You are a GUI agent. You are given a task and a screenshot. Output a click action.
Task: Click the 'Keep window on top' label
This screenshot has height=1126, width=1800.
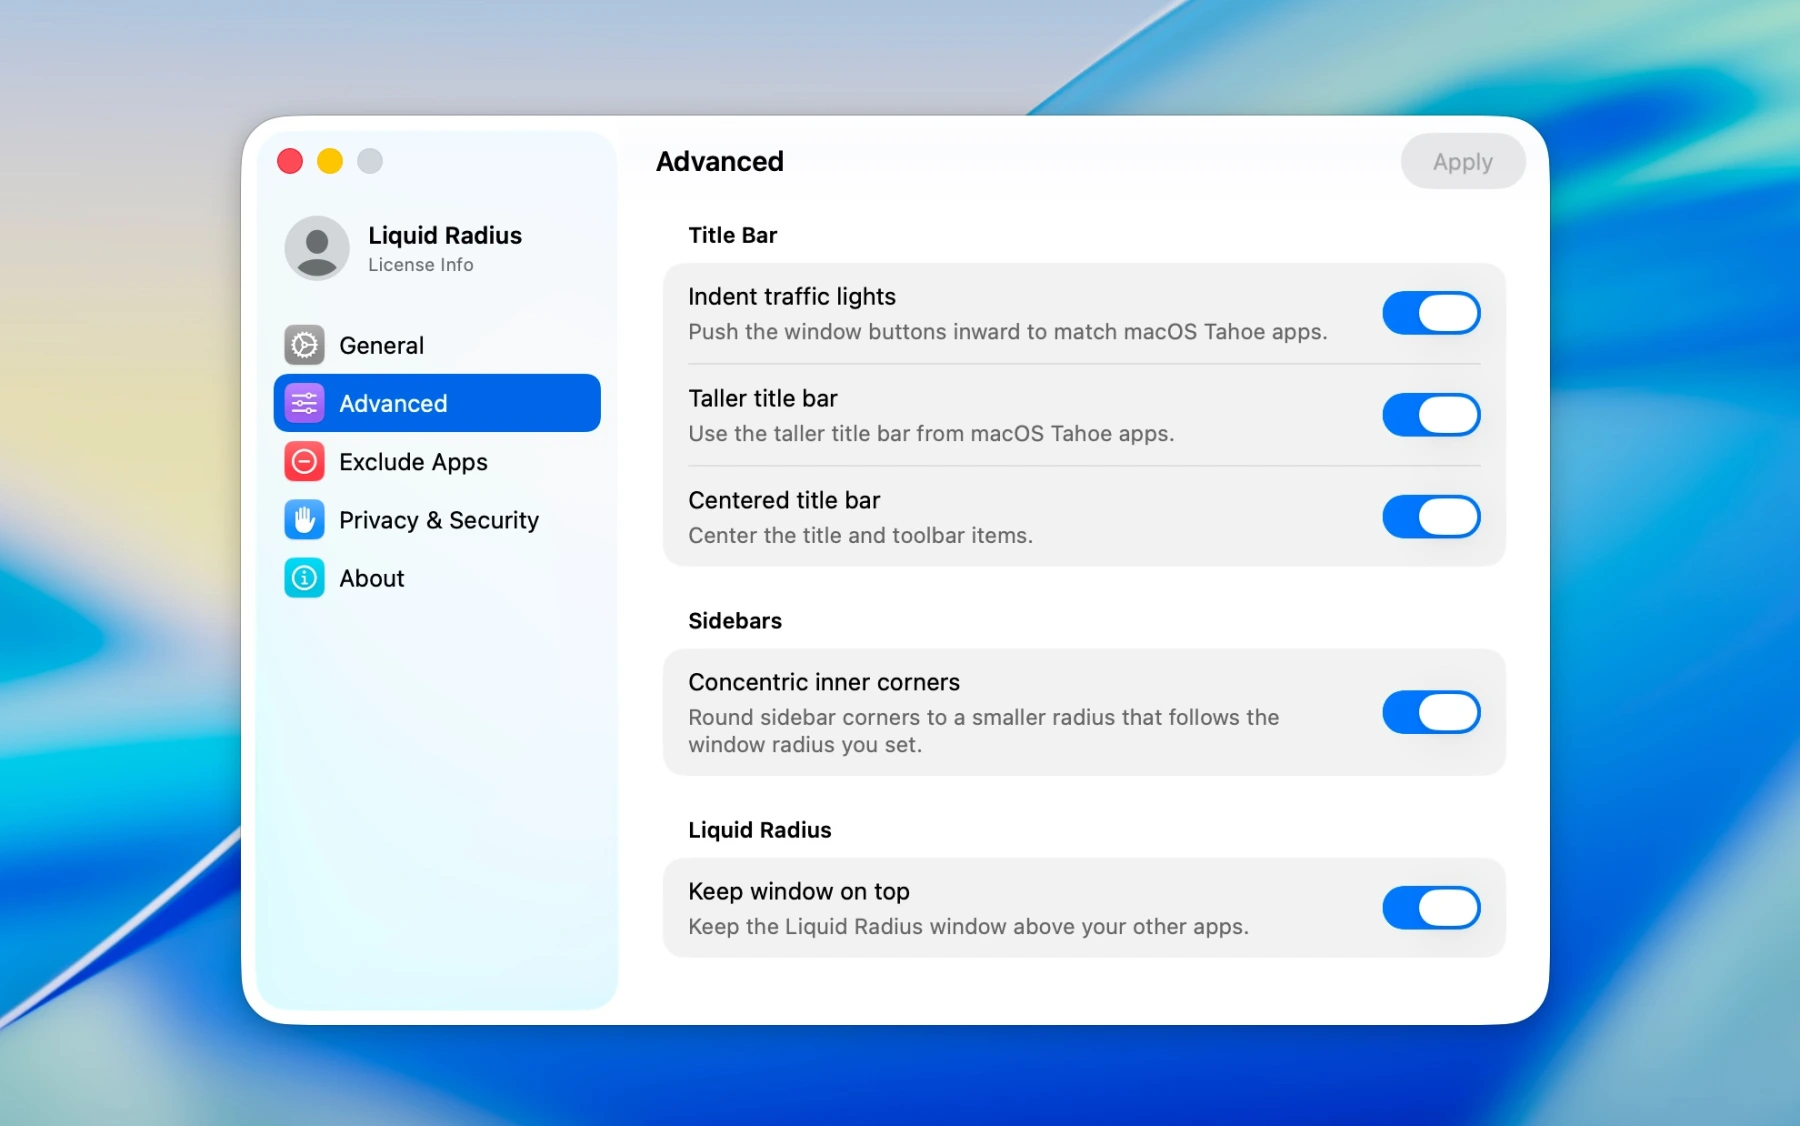click(799, 892)
